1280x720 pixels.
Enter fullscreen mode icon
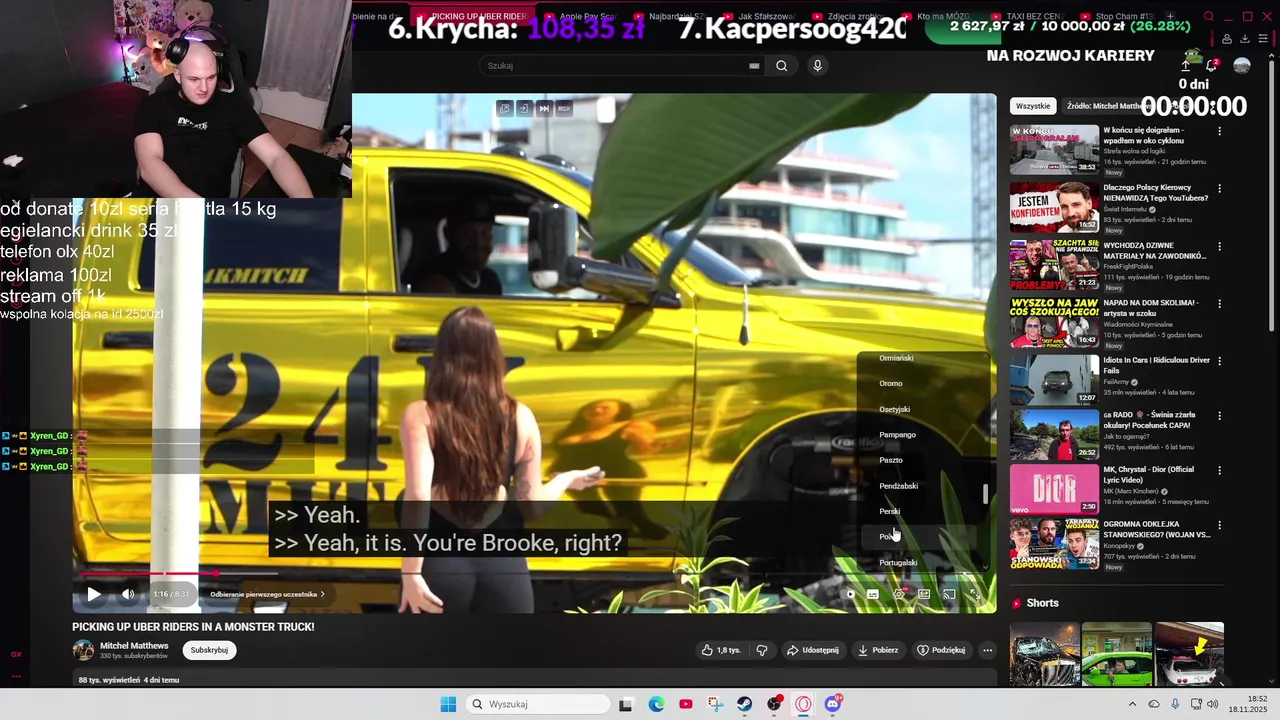point(975,594)
